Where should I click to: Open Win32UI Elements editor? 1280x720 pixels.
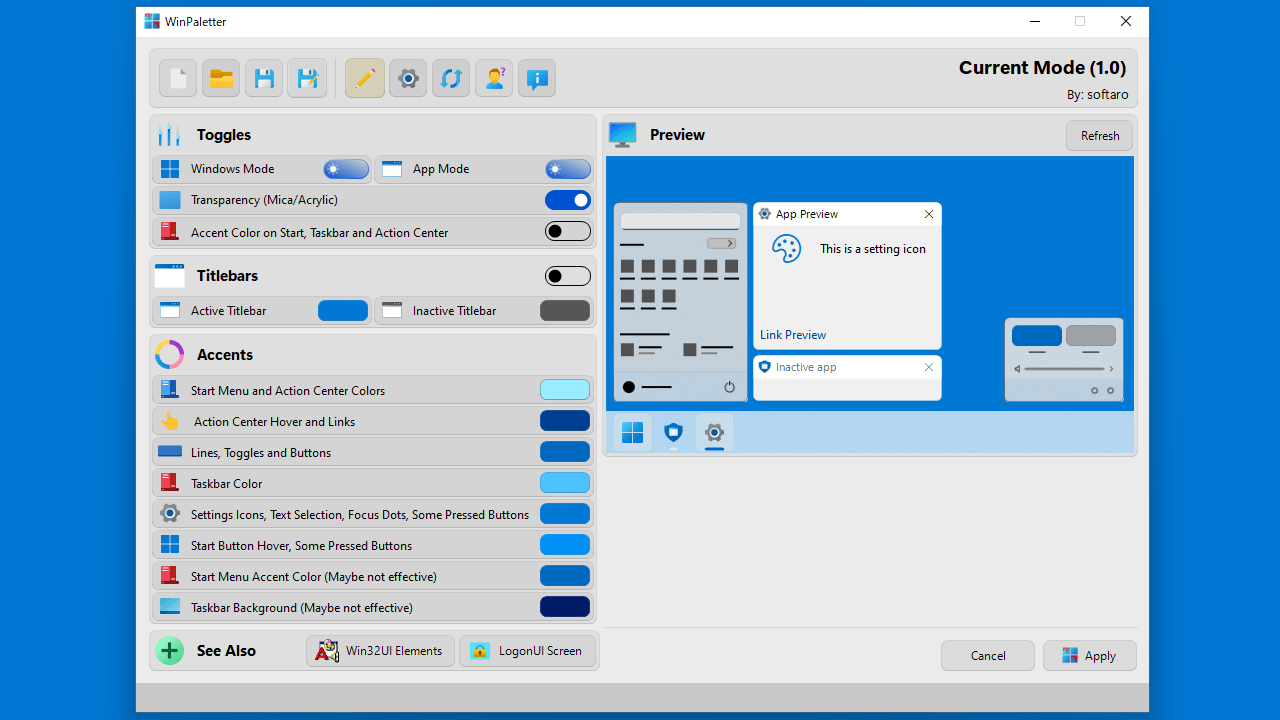380,651
